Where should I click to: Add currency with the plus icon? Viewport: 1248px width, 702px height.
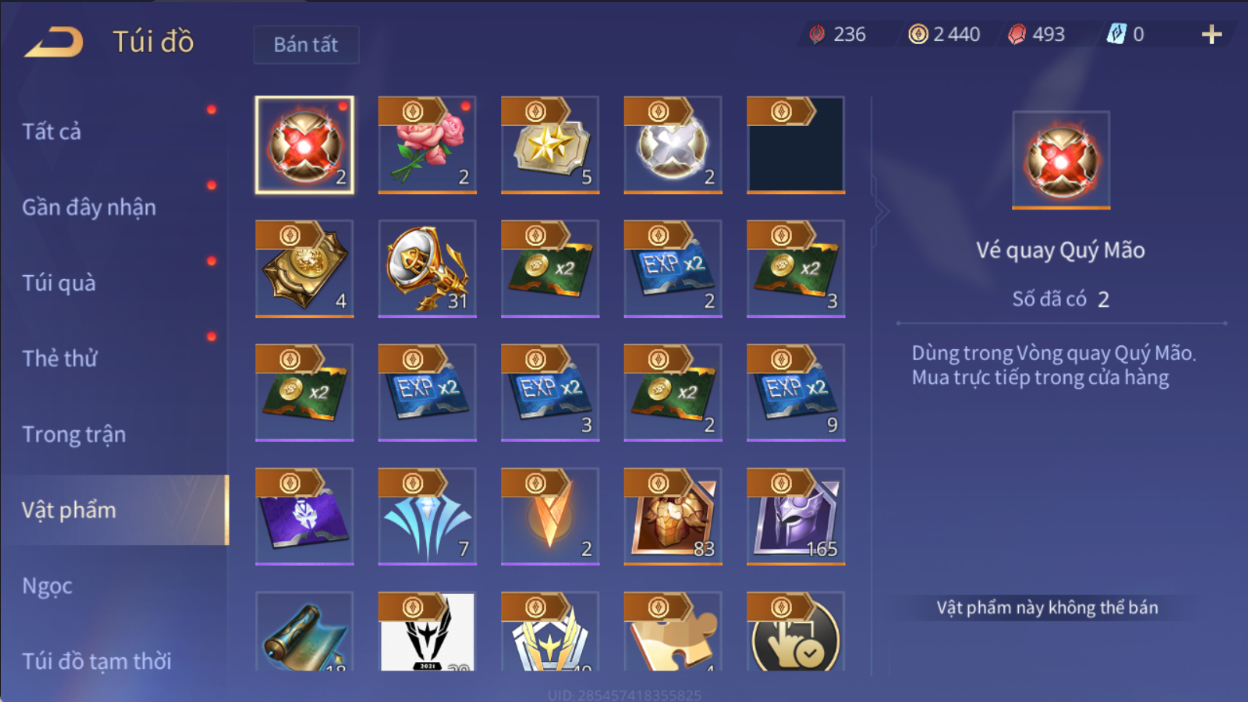1212,35
